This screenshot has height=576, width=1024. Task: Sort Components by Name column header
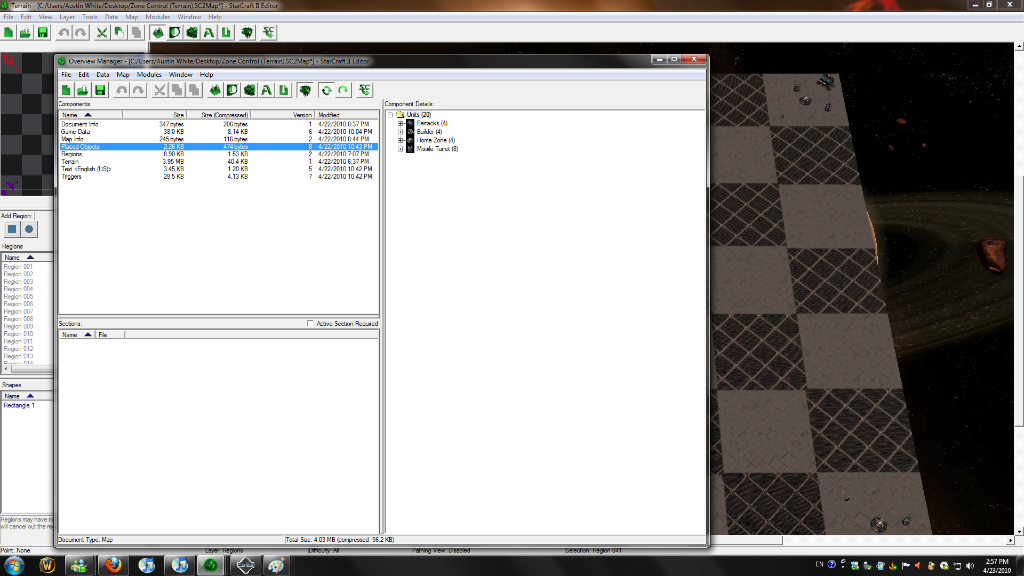tap(90, 114)
